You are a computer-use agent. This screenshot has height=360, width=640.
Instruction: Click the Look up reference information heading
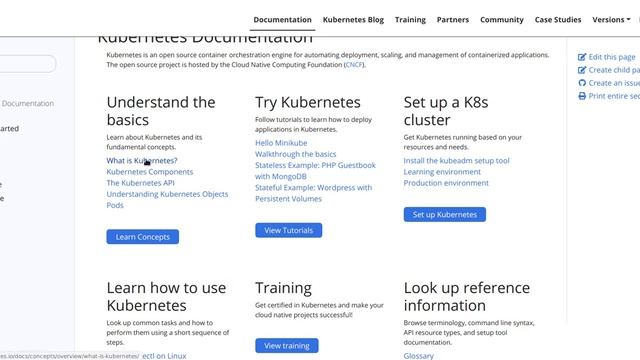click(x=467, y=297)
